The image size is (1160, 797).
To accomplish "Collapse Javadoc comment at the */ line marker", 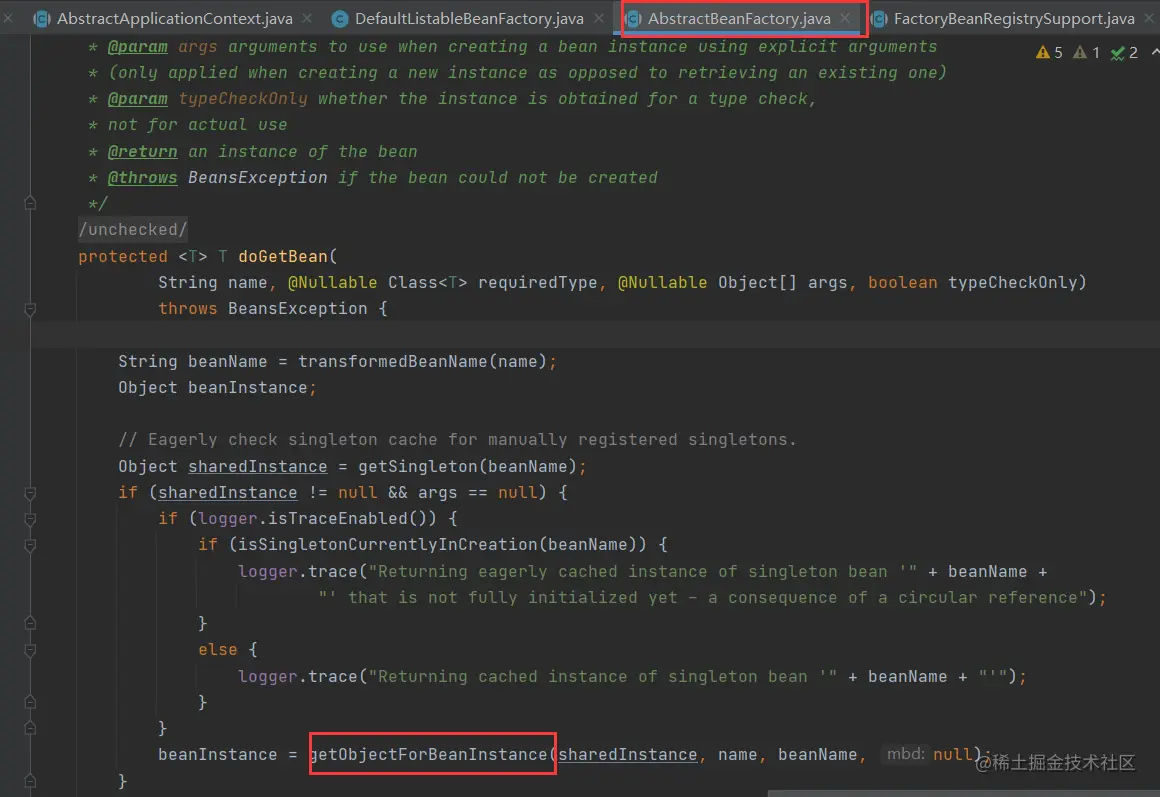I will (x=30, y=203).
